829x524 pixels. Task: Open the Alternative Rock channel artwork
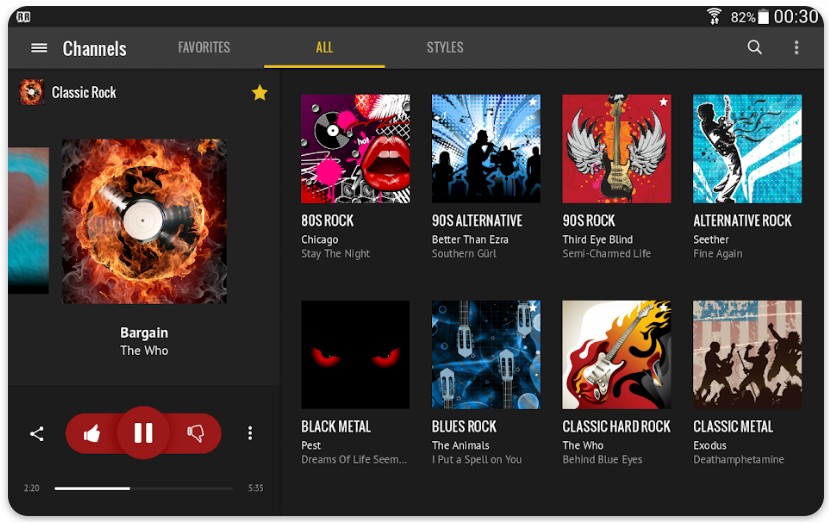747,149
